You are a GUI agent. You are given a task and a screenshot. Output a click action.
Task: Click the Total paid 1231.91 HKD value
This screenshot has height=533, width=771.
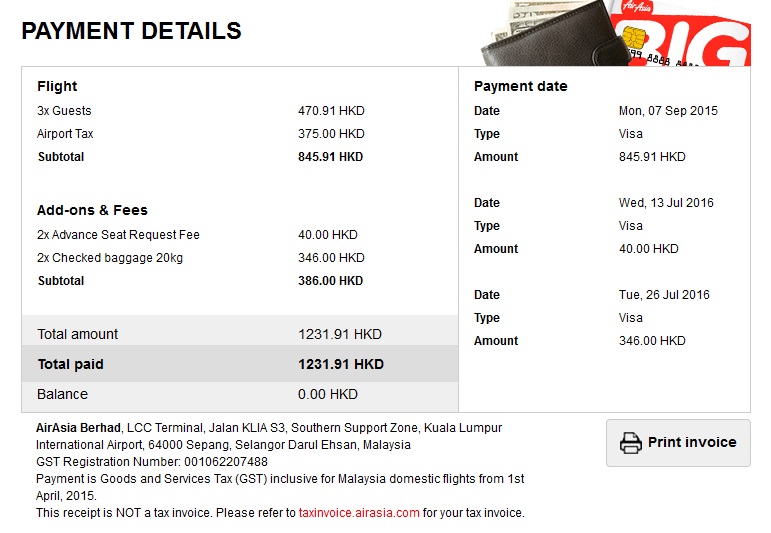[340, 364]
